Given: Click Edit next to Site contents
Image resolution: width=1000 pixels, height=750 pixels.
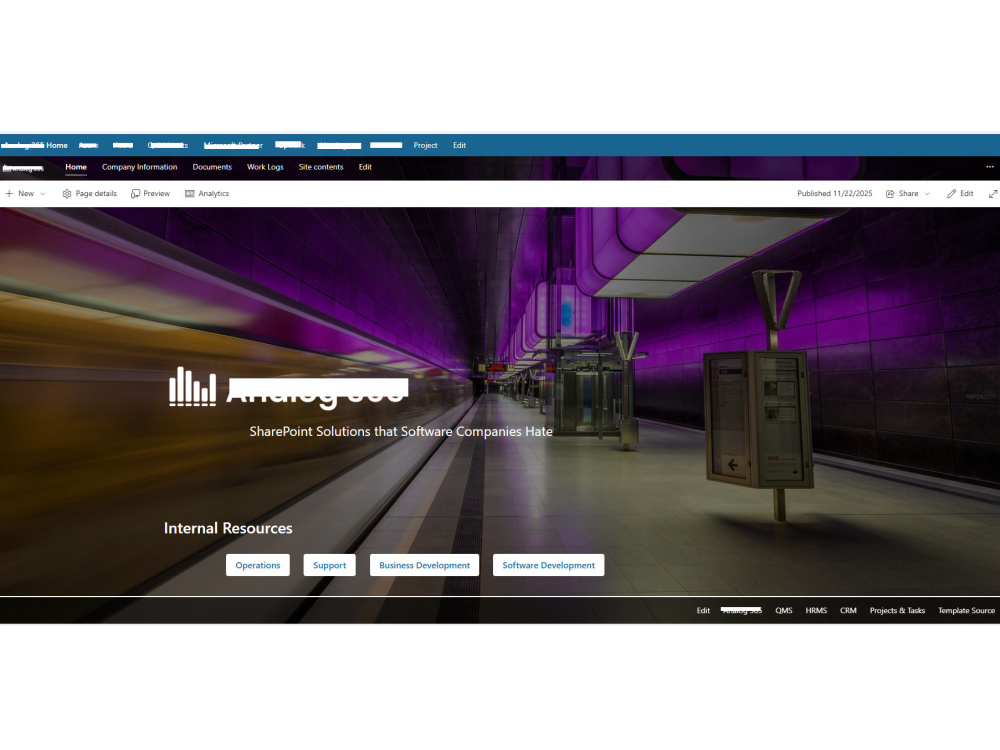Looking at the screenshot, I should [365, 167].
